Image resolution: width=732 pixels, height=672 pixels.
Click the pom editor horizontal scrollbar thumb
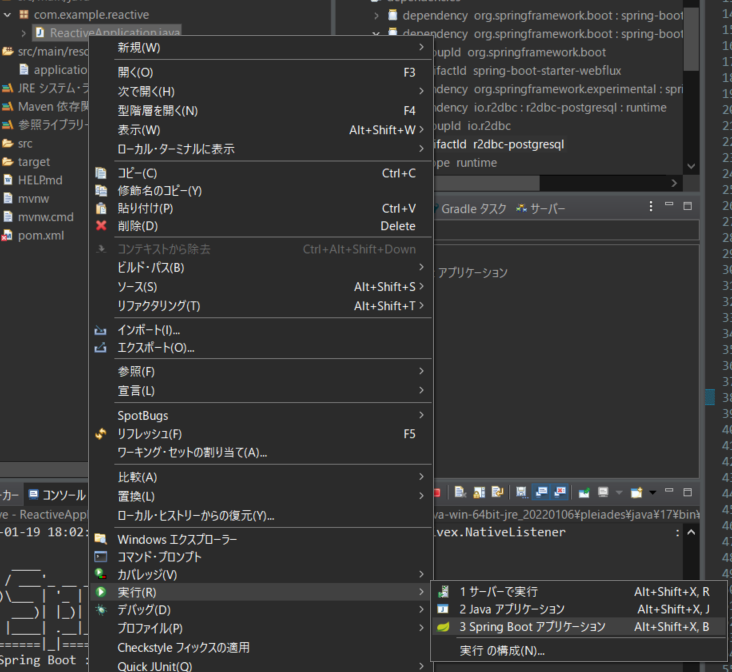point(486,183)
